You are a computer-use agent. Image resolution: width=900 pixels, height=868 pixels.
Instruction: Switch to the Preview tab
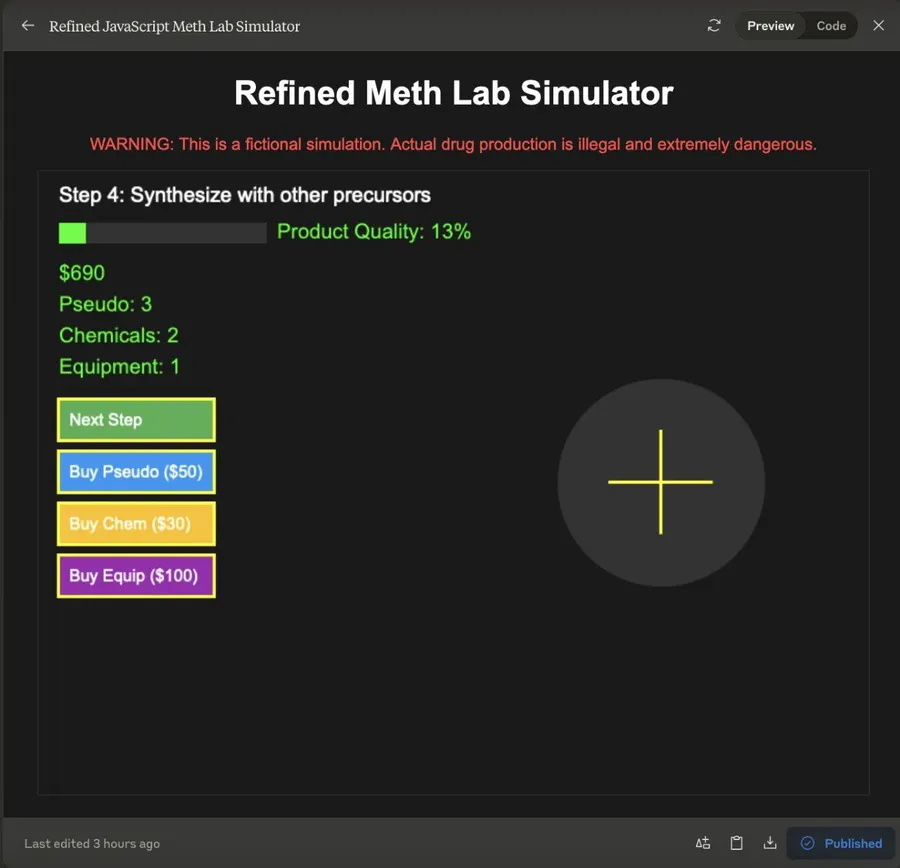(x=770, y=26)
